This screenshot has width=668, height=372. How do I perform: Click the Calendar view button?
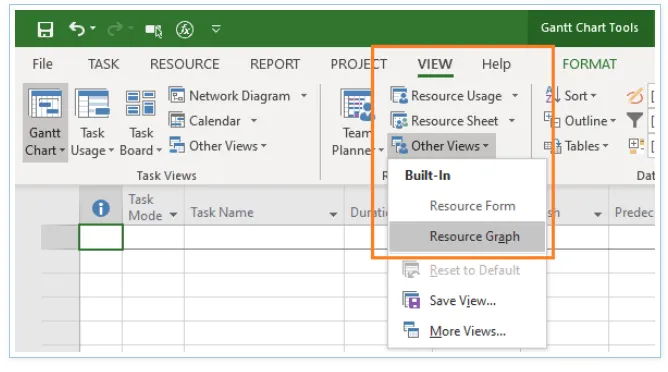click(205, 121)
